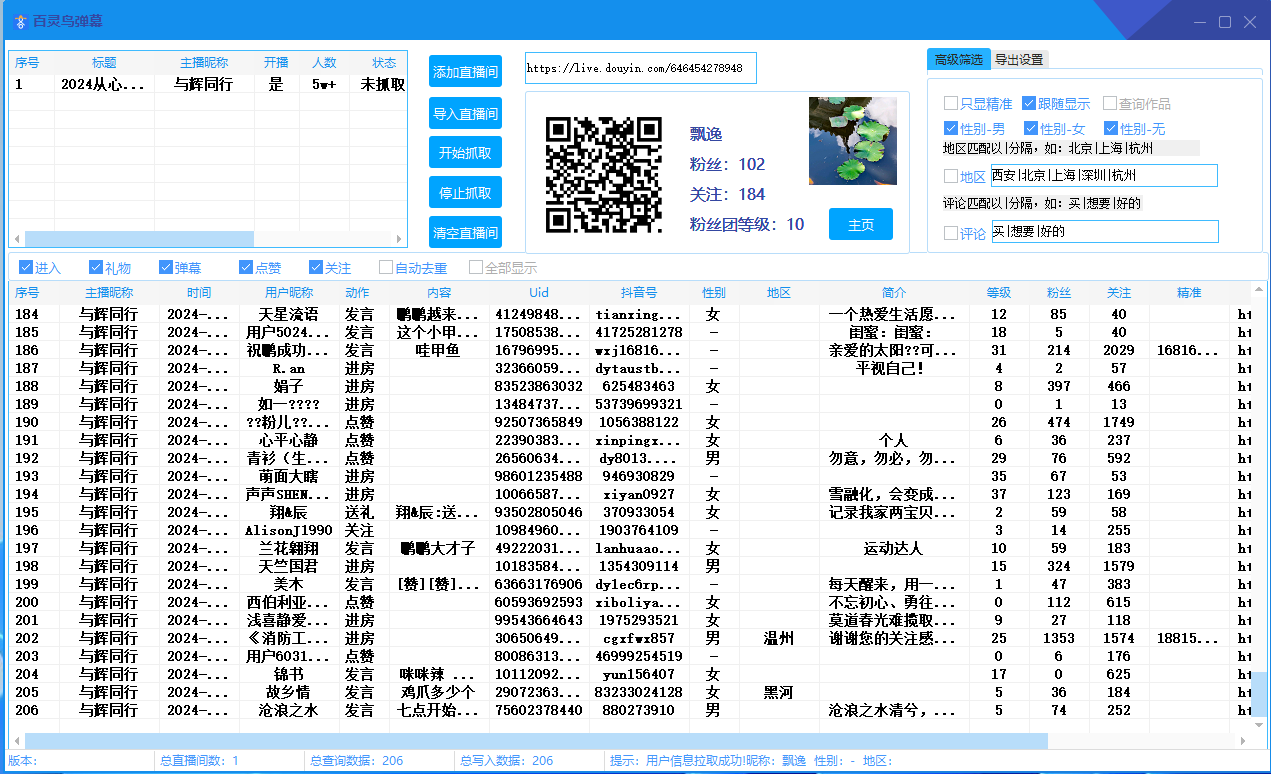
Task: Click the live room URL input field
Action: [x=640, y=69]
